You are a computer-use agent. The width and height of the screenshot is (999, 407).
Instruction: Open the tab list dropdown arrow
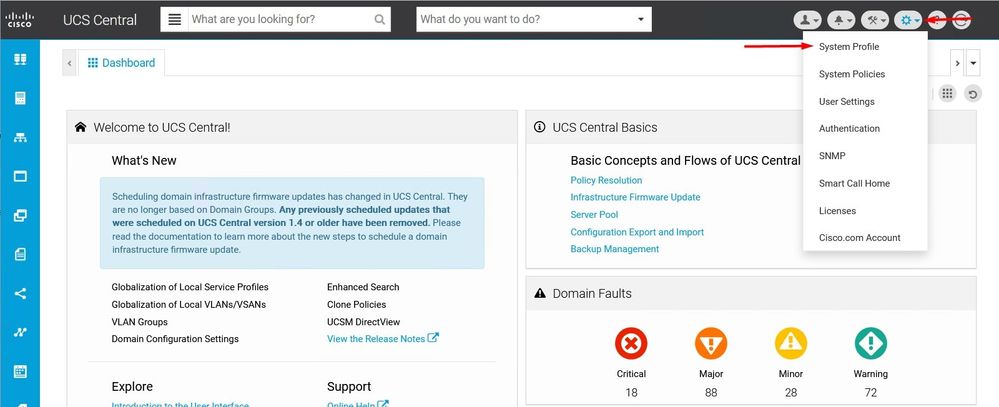tap(973, 63)
